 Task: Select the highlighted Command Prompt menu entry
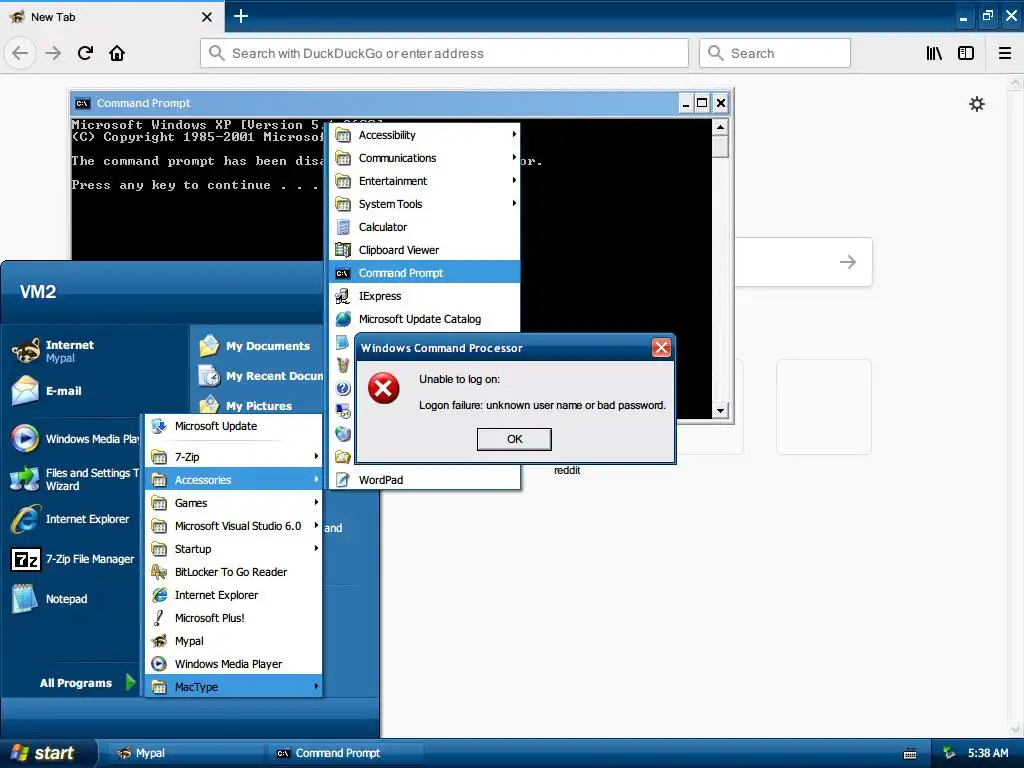pos(424,273)
